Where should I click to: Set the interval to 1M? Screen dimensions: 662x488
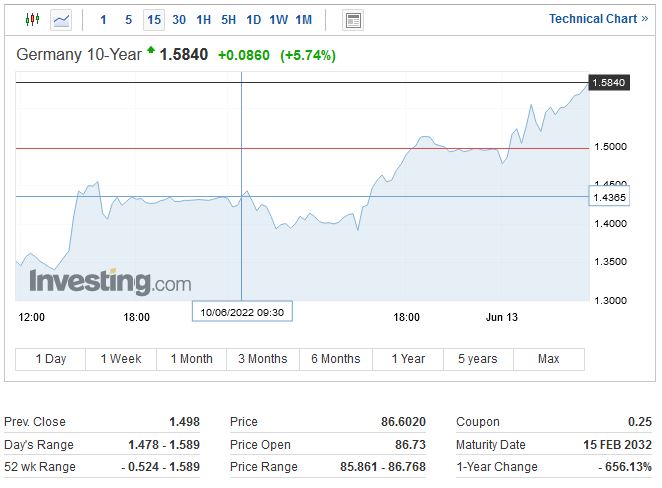pyautogui.click(x=304, y=19)
